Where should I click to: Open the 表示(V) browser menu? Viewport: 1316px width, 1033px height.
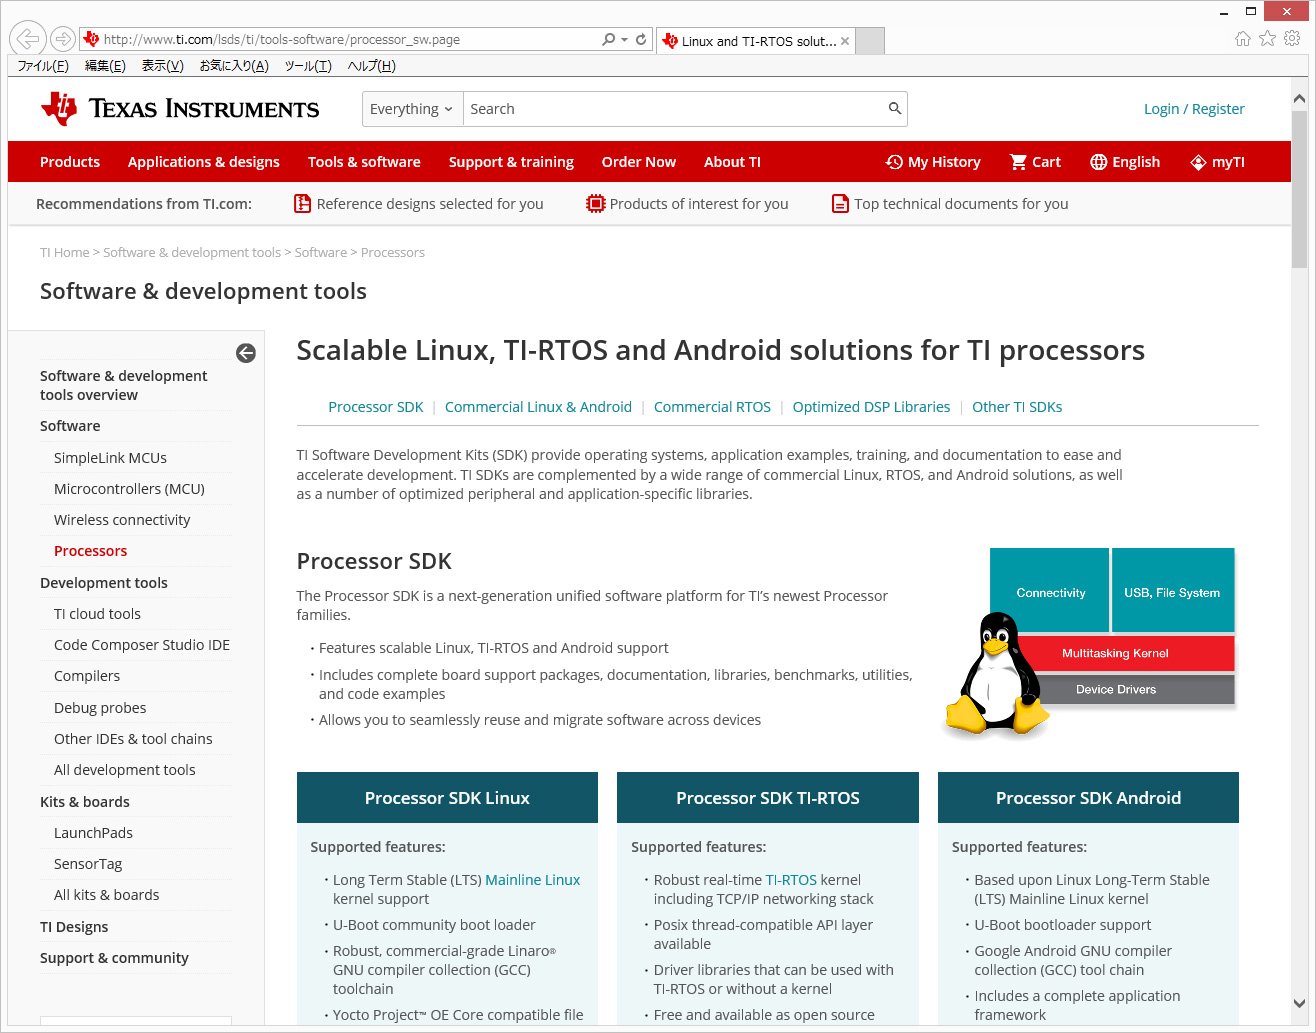162,66
